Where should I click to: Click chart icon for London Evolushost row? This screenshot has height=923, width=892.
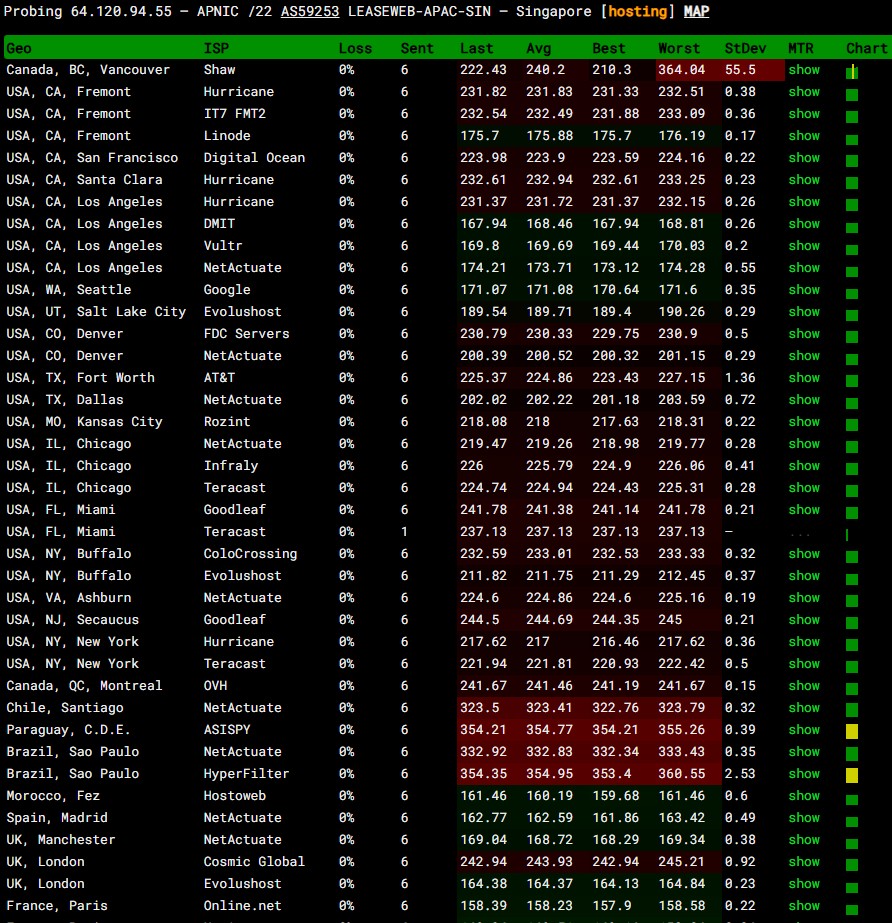tap(851, 888)
